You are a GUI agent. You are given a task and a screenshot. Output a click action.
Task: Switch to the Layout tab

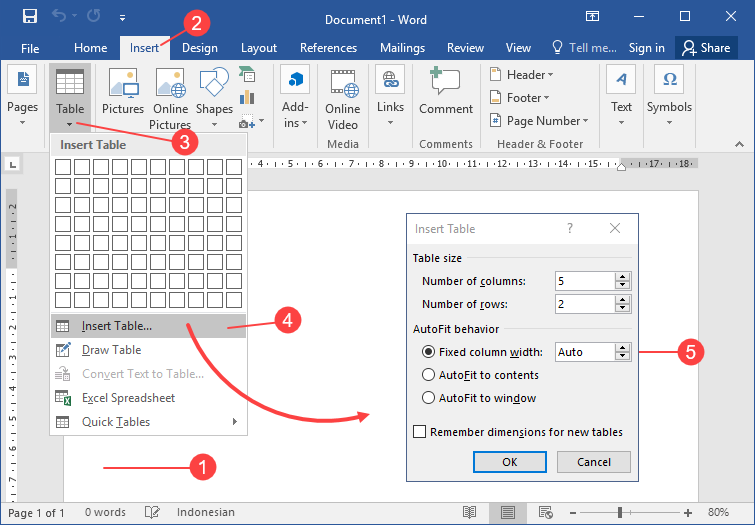coord(259,48)
